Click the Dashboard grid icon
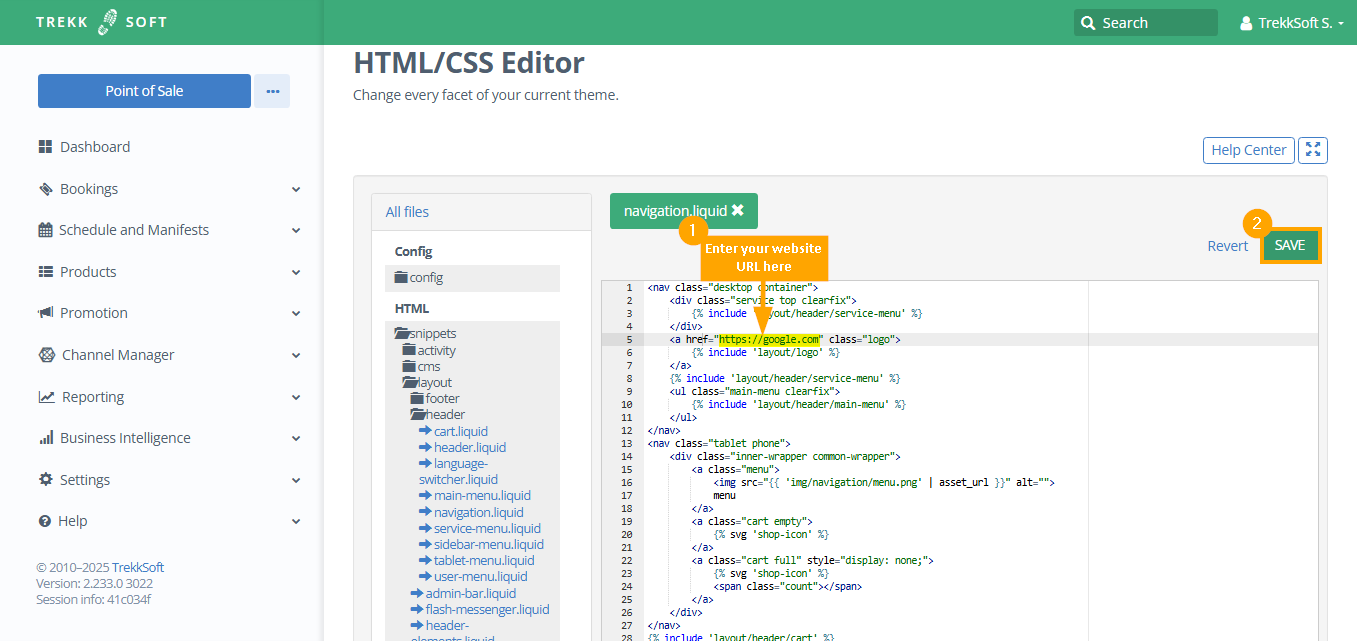The image size is (1357, 641). (45, 147)
